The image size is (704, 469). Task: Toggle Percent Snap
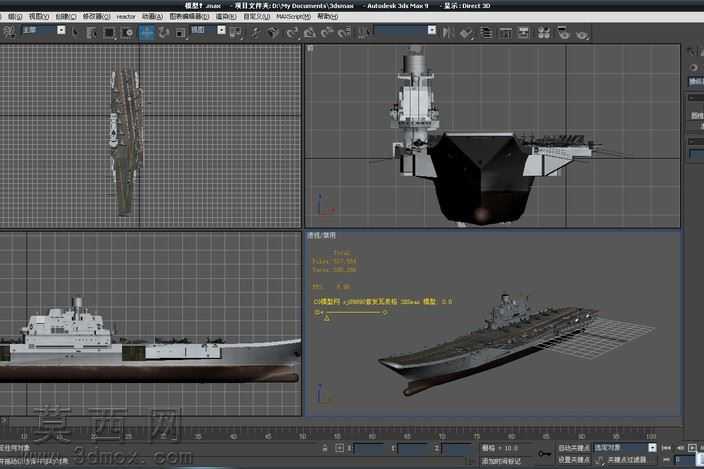[327, 32]
